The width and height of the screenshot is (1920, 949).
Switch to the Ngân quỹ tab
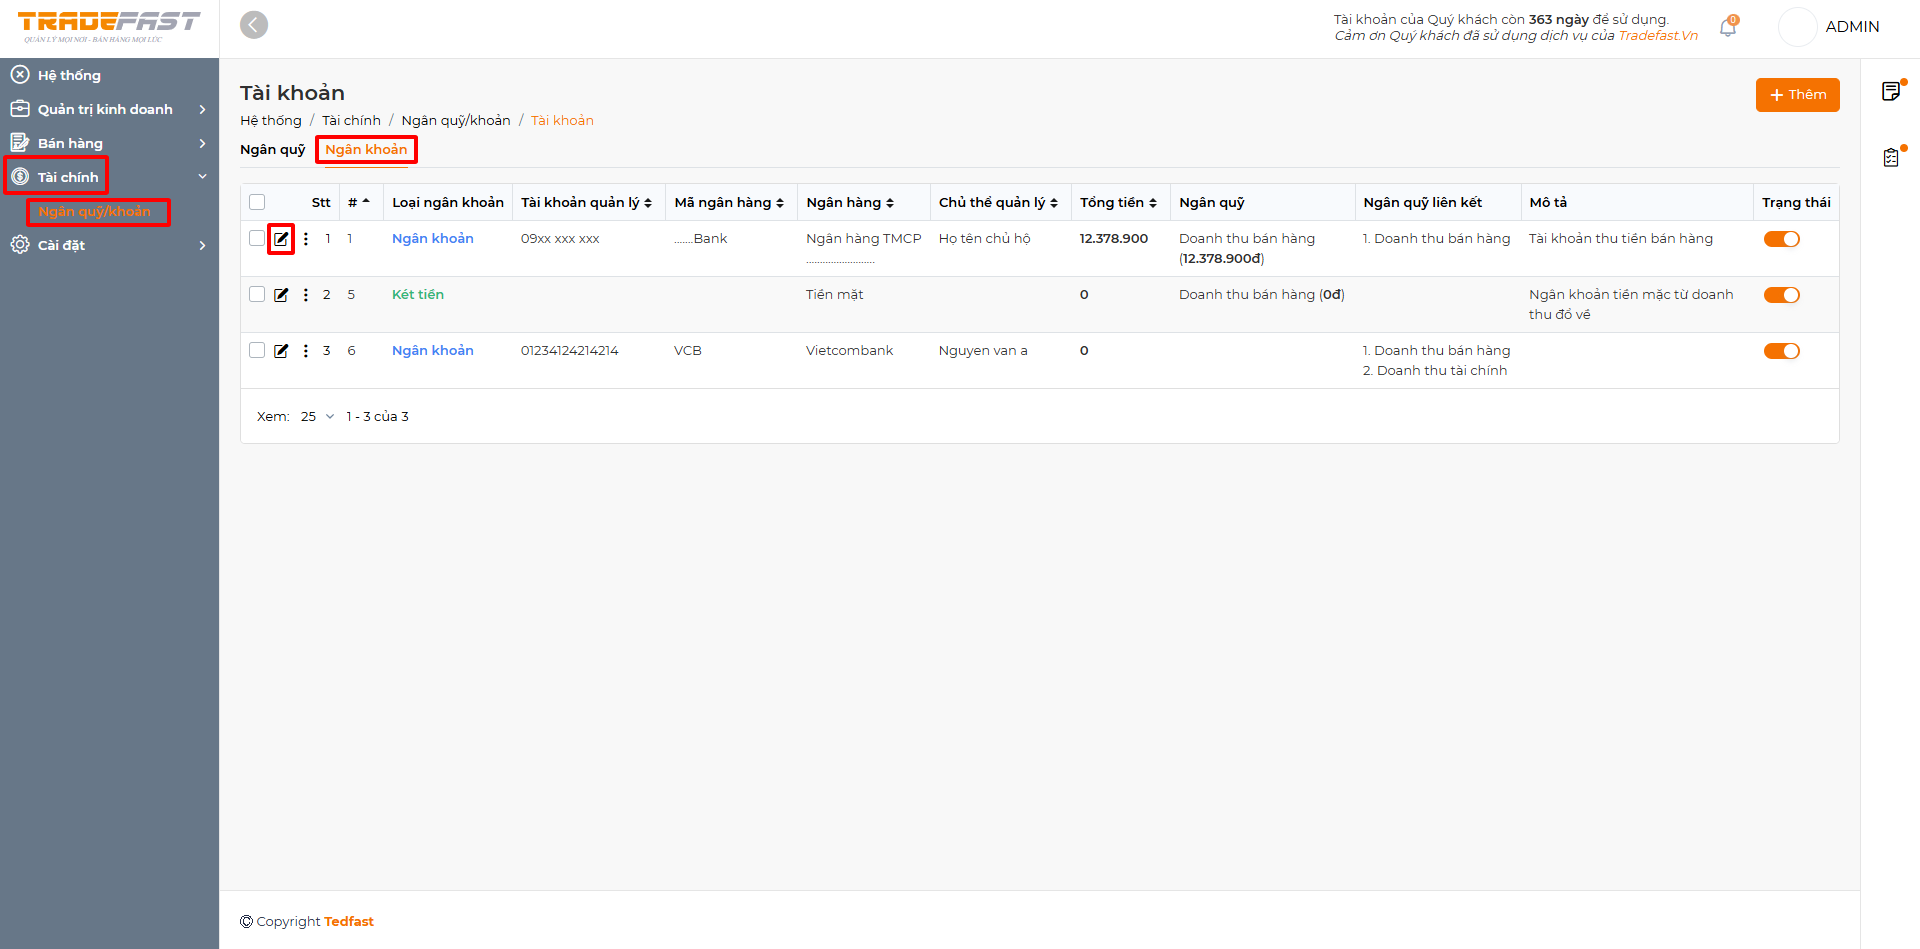[272, 149]
